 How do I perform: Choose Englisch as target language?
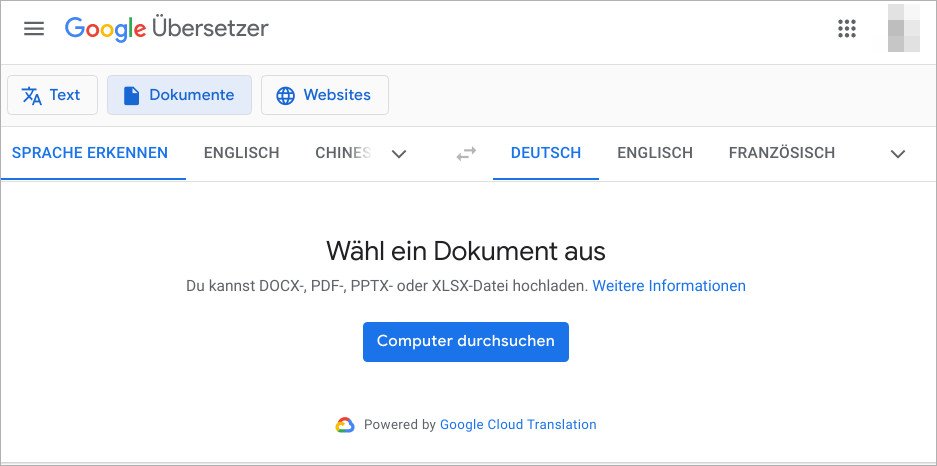click(655, 153)
